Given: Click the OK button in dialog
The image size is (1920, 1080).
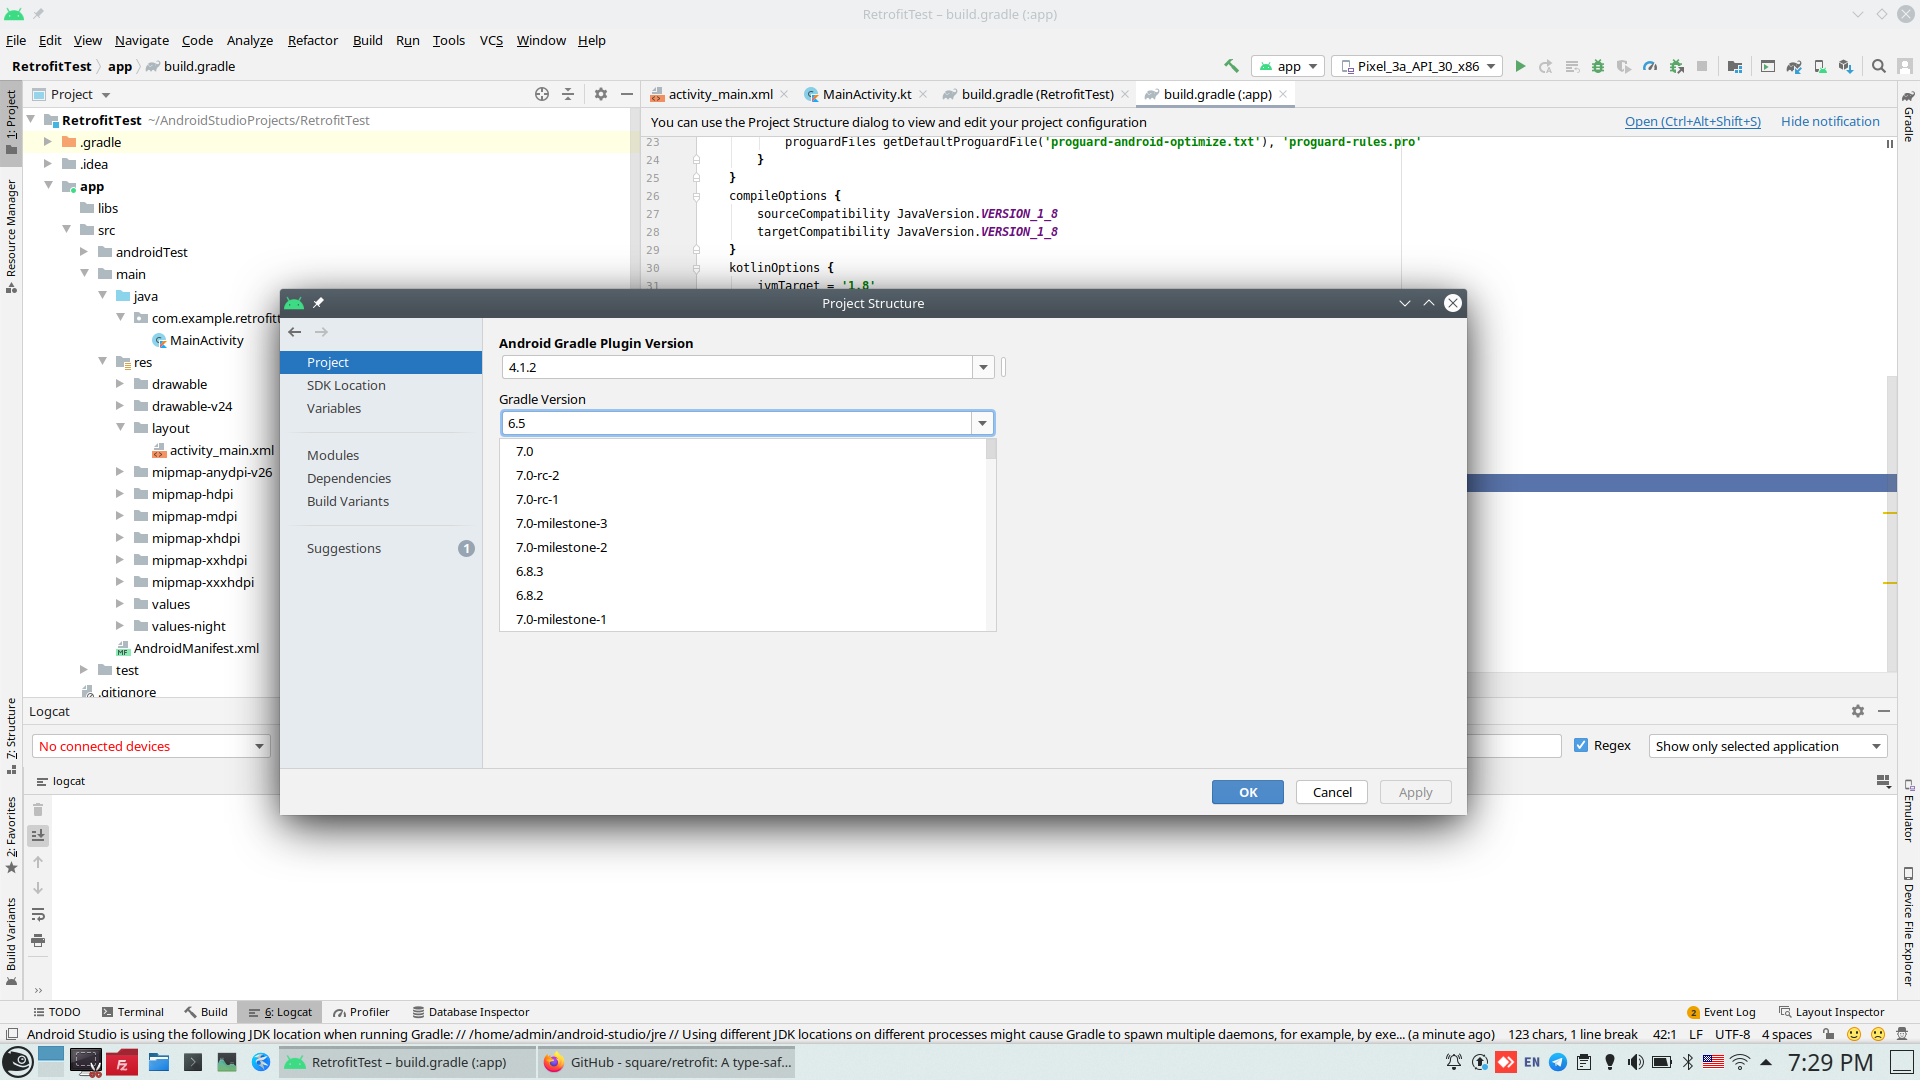Looking at the screenshot, I should tap(1247, 792).
